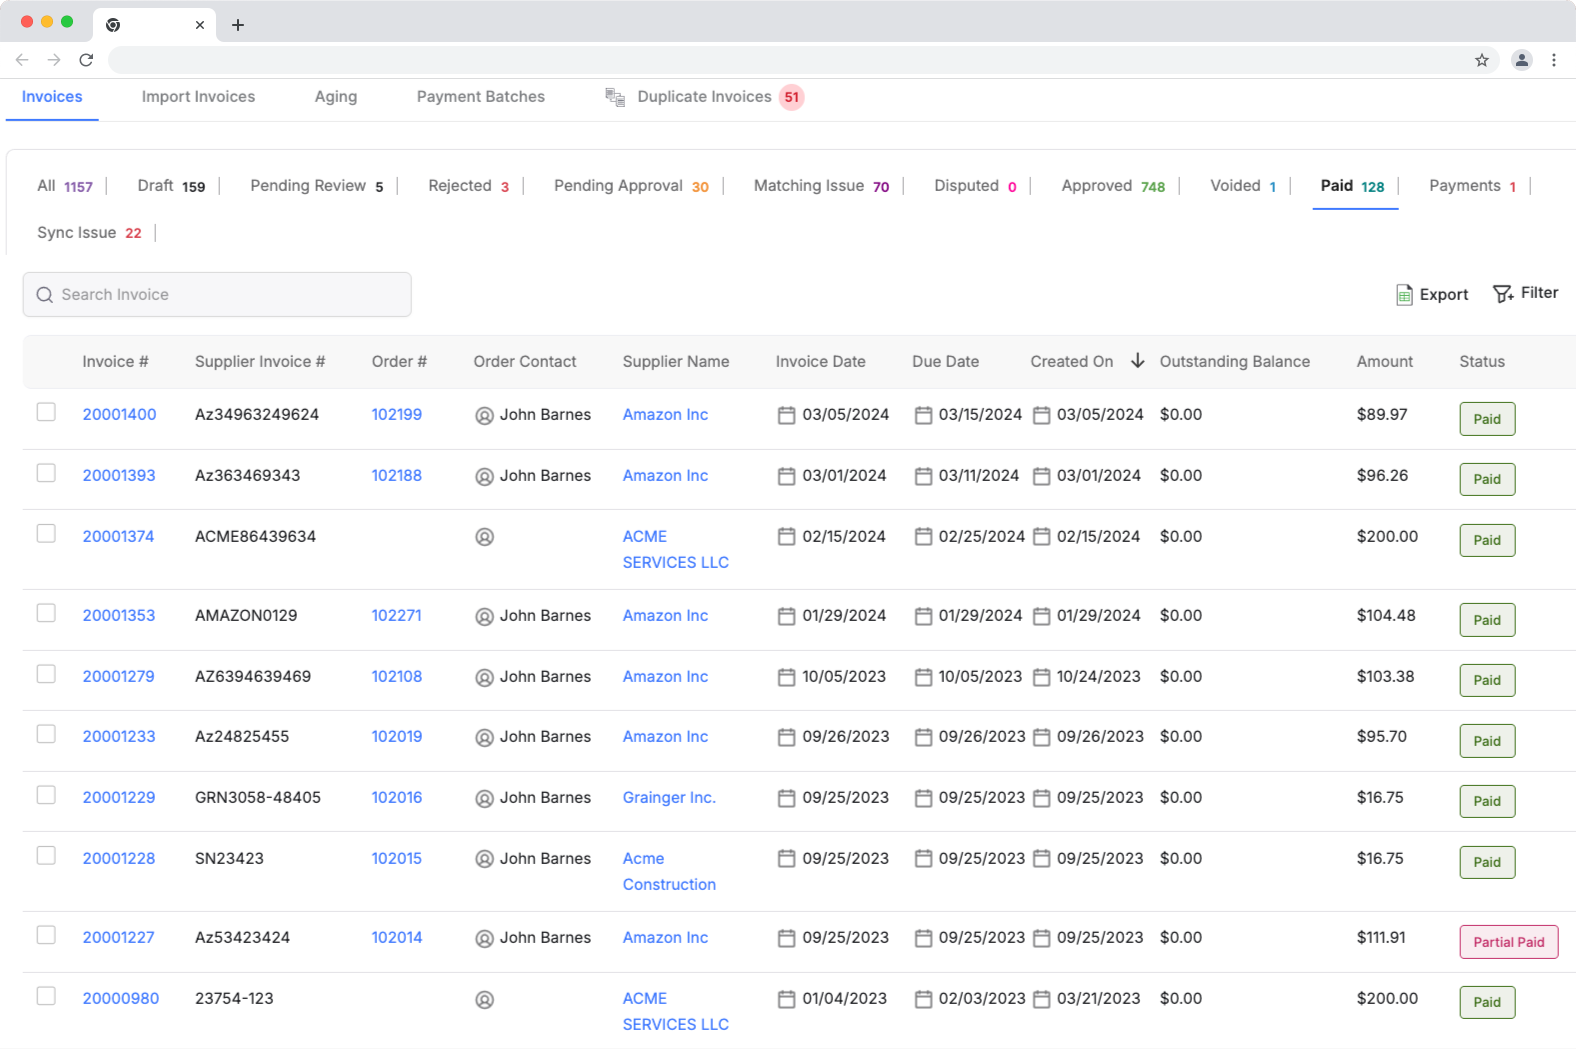
Task: Select checkbox for invoice 20001229
Action: point(46,795)
